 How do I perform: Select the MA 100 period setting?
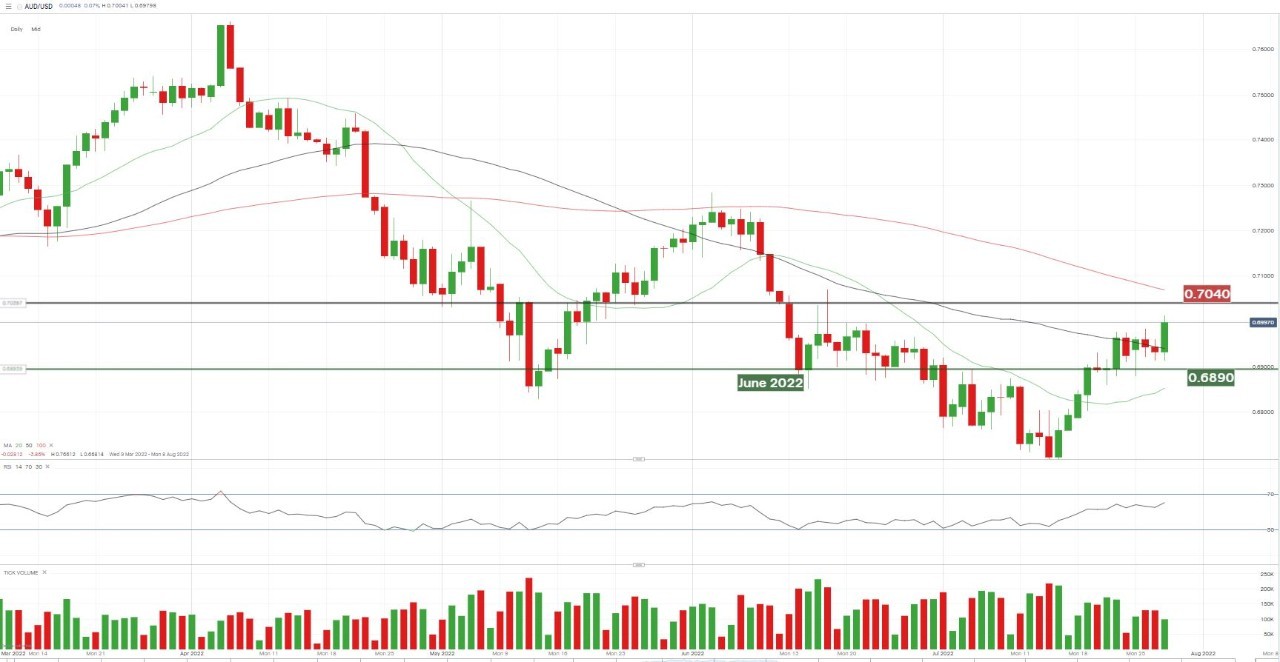click(41, 445)
